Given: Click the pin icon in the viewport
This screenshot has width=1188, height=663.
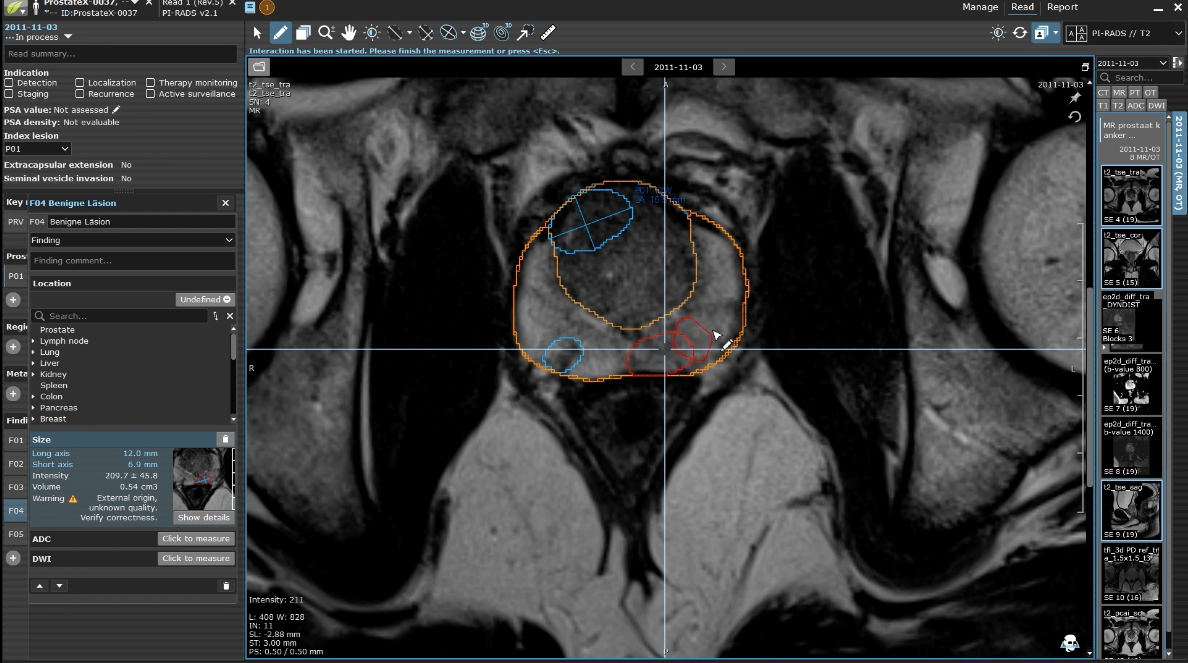Looking at the screenshot, I should point(1074,98).
